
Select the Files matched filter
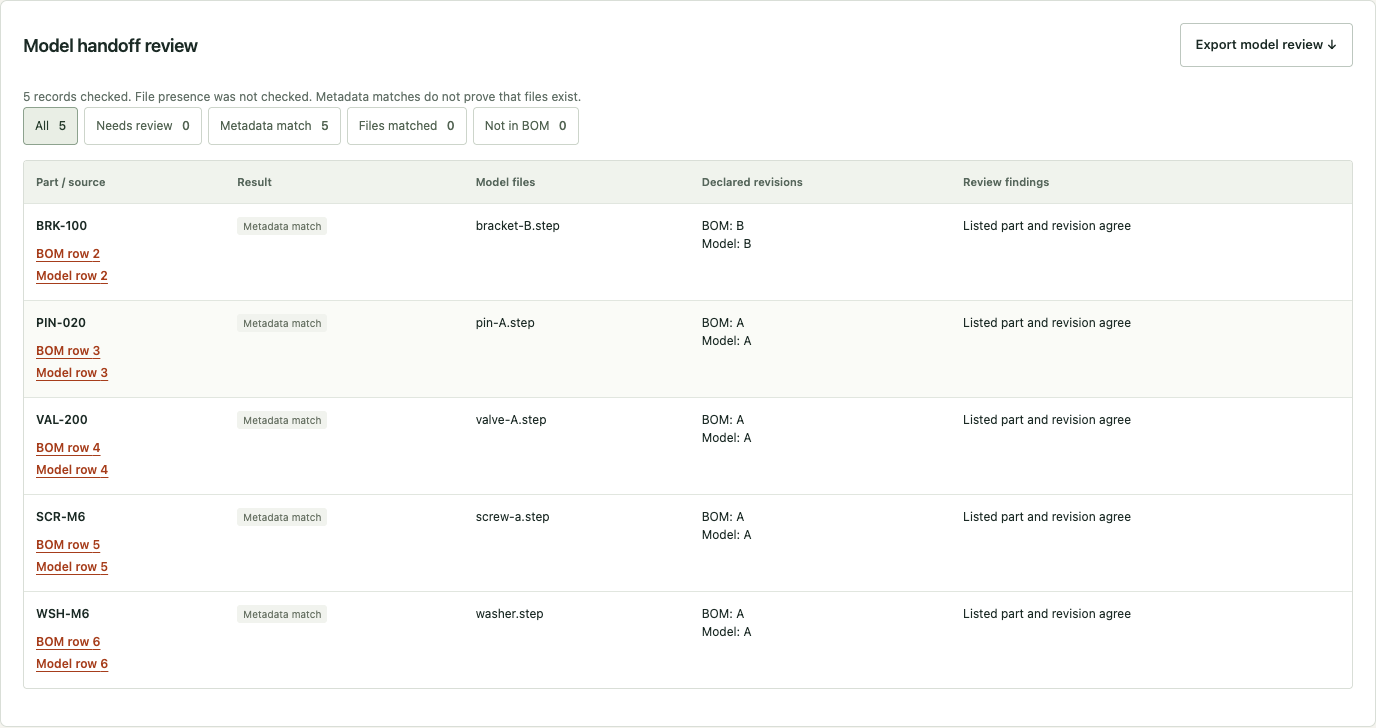407,126
